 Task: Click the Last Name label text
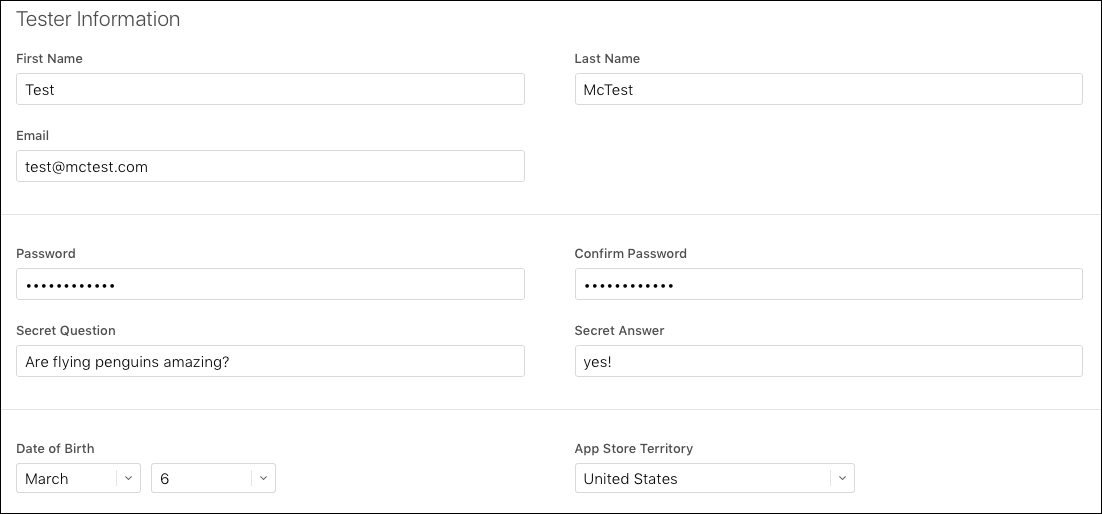(607, 59)
